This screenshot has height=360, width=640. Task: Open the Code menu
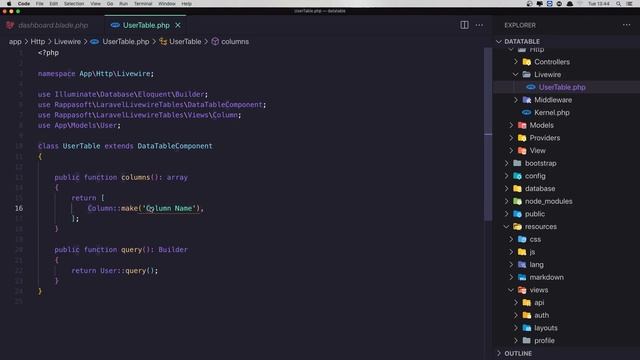pos(24,4)
